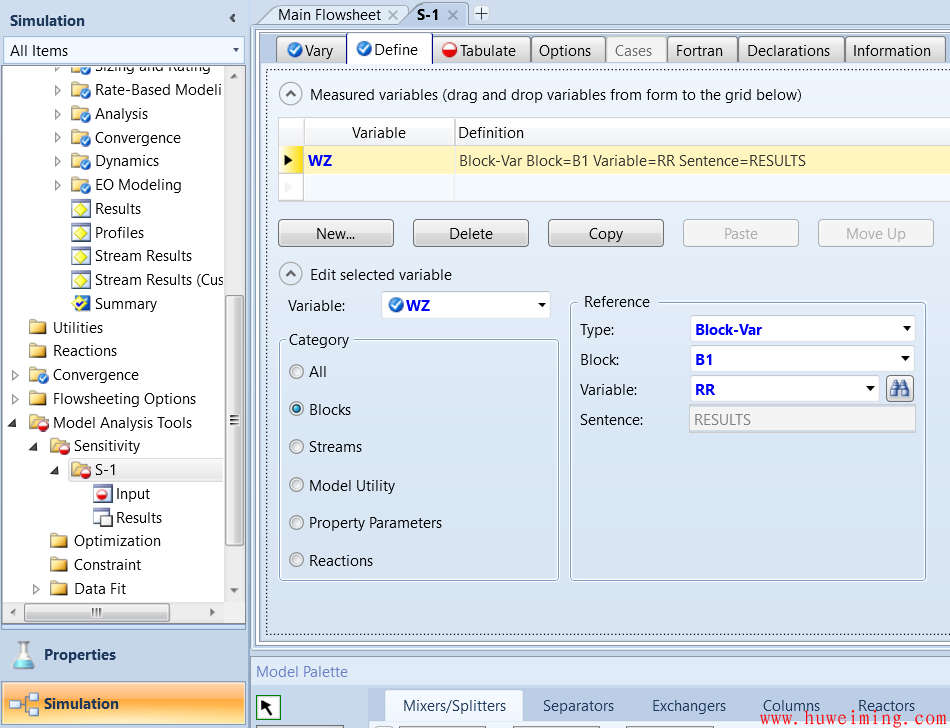This screenshot has height=728, width=950.
Task: Collapse the Measured variables section
Action: 290,95
